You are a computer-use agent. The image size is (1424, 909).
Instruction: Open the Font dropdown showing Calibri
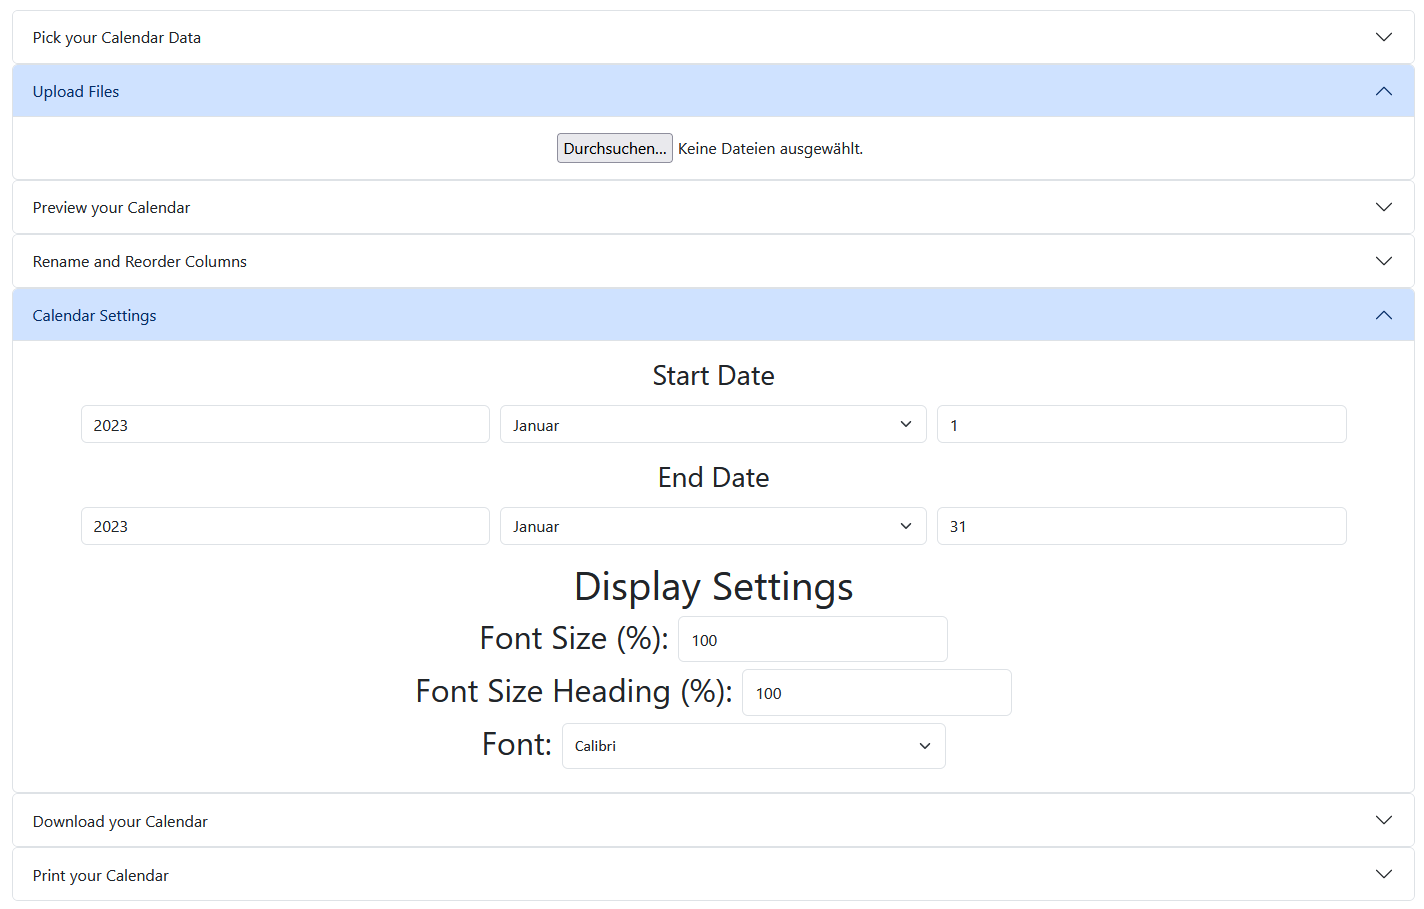754,746
